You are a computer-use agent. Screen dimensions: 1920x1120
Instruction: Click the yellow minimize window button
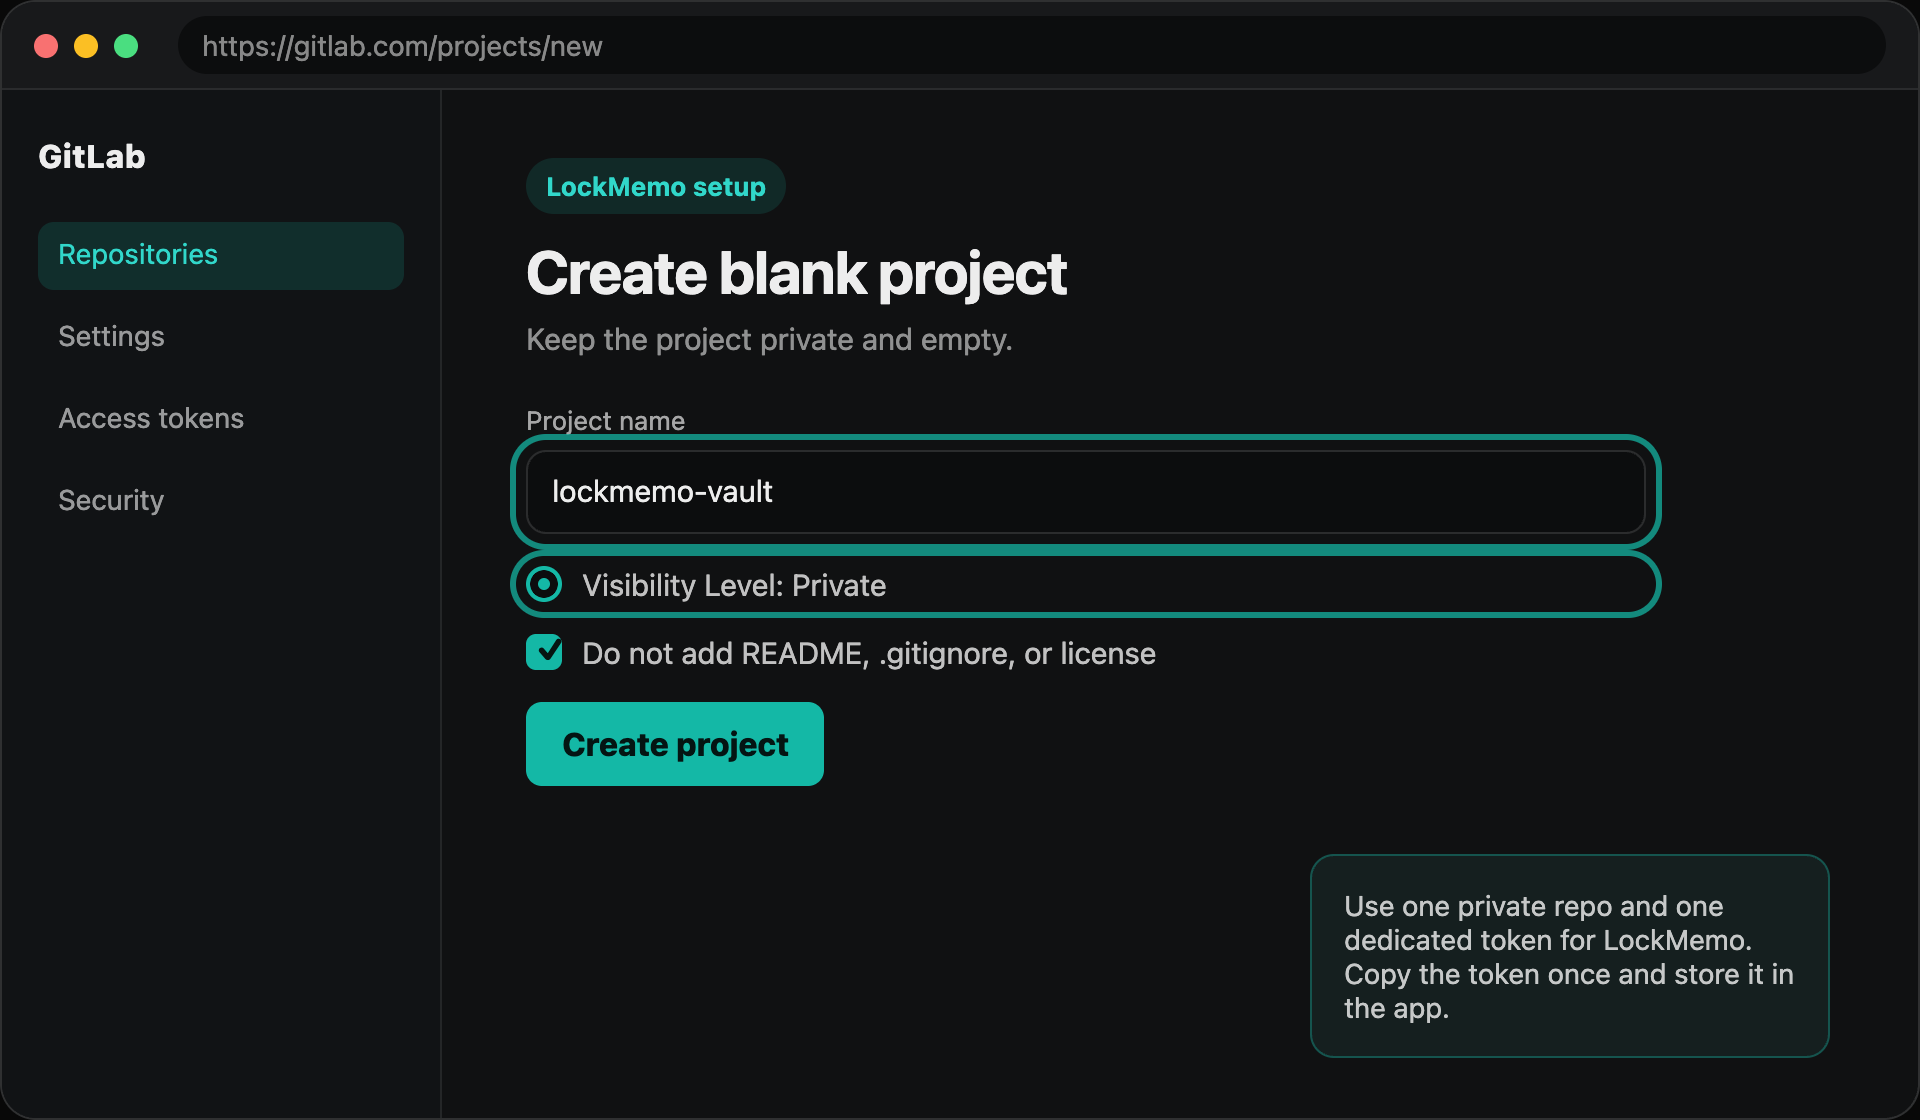(86, 46)
